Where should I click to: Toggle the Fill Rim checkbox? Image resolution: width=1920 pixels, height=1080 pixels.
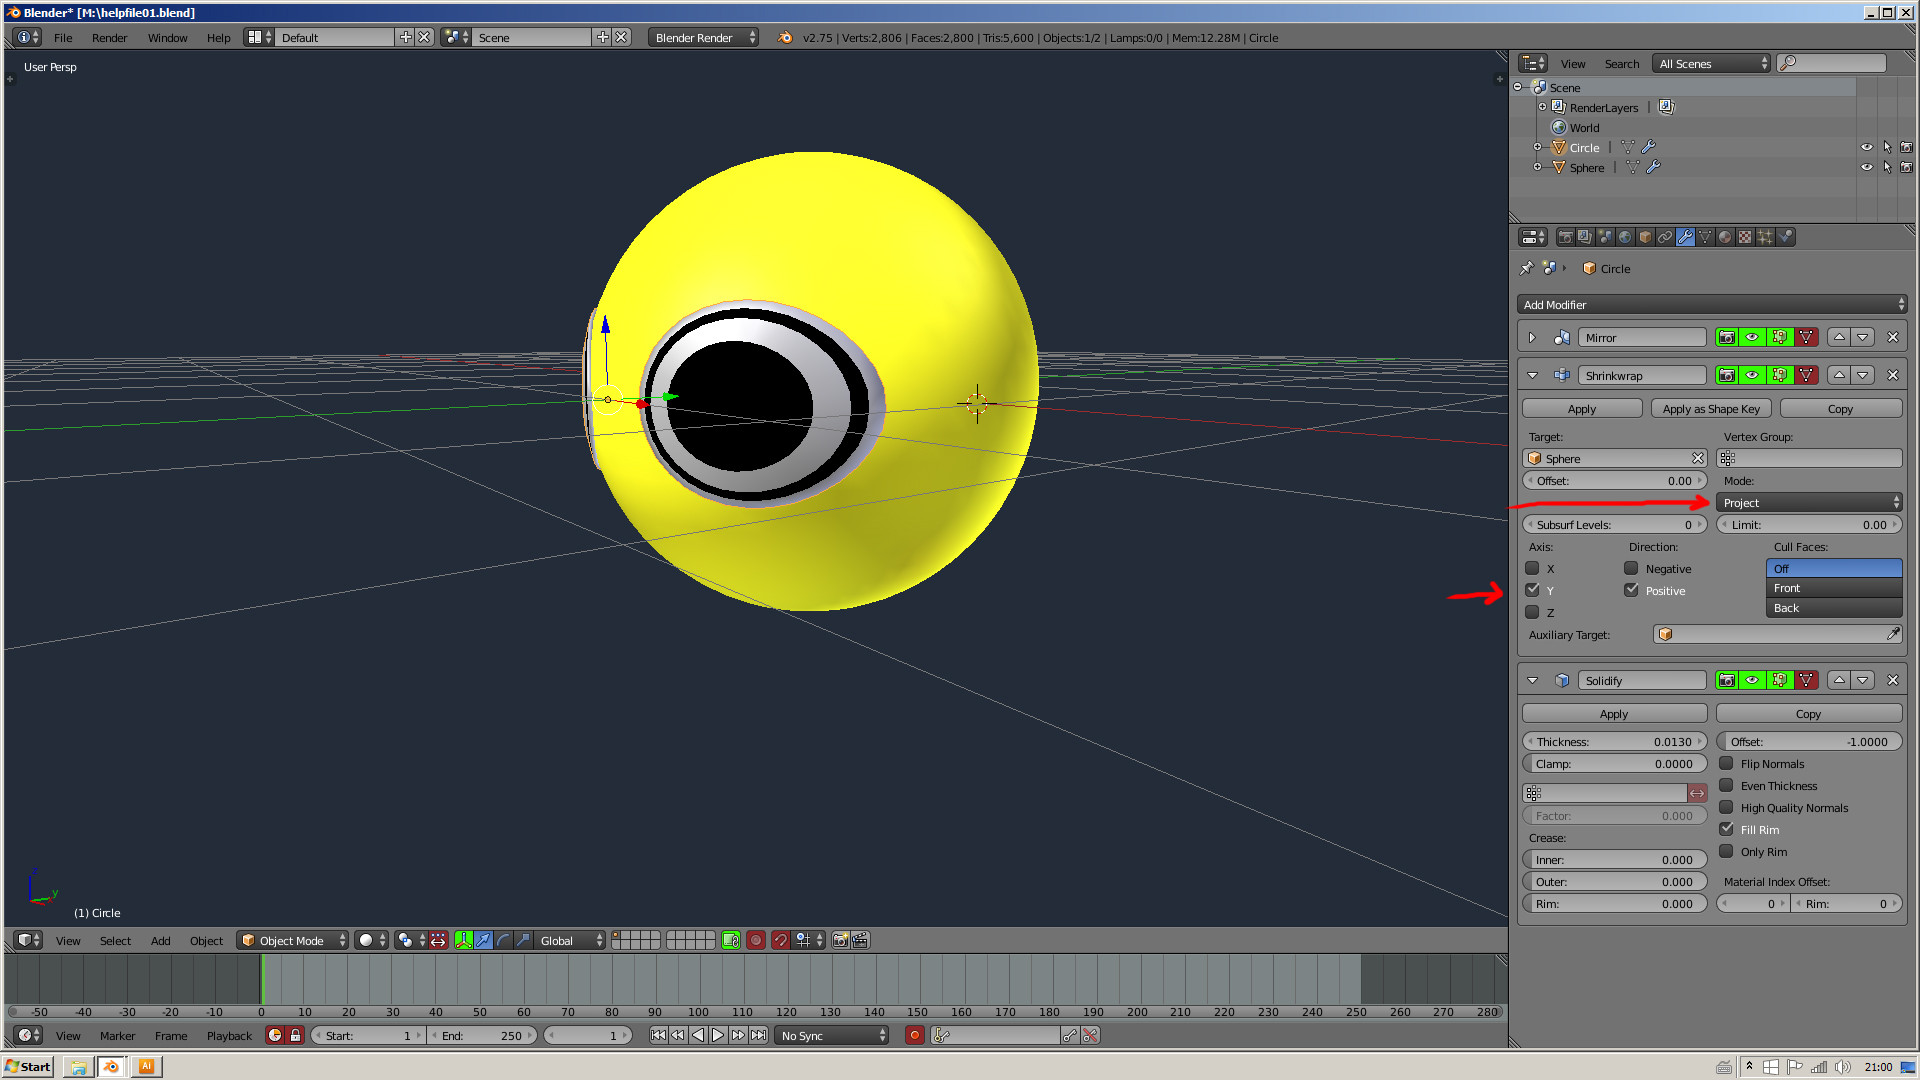click(1726, 830)
